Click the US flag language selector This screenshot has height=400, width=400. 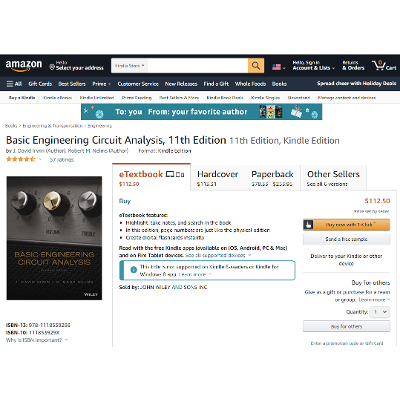279,67
